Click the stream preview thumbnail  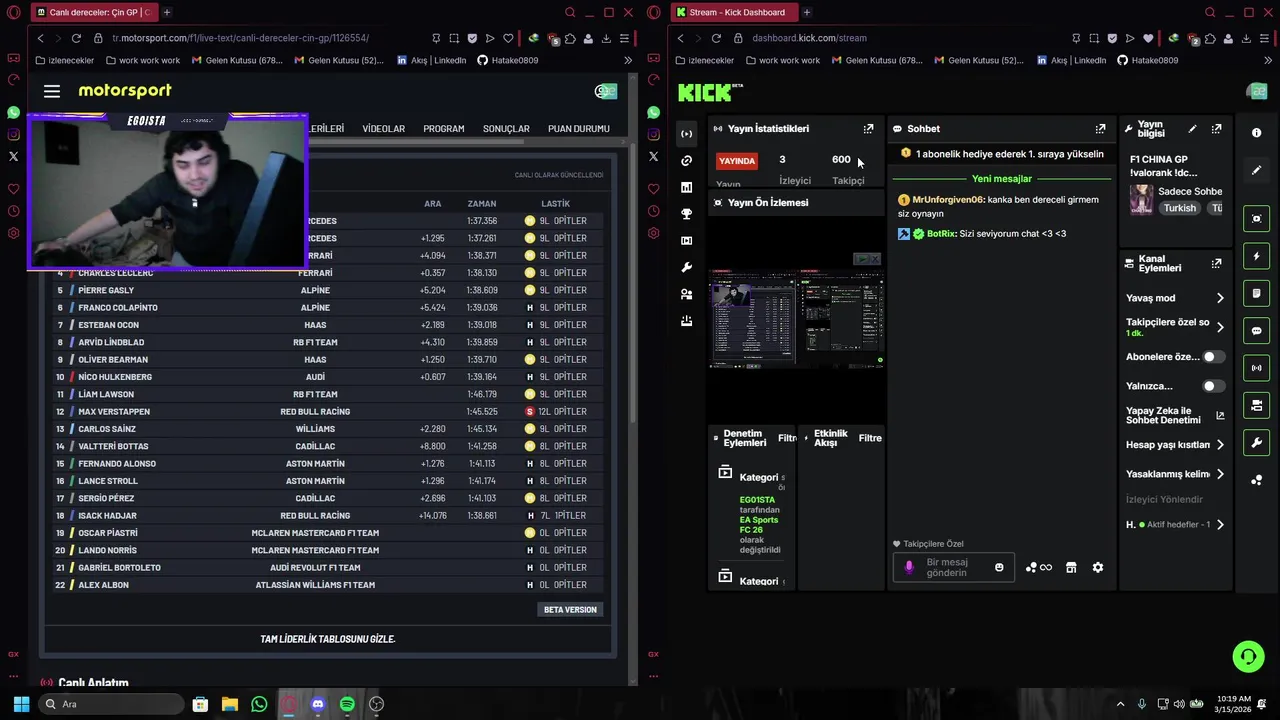point(797,320)
